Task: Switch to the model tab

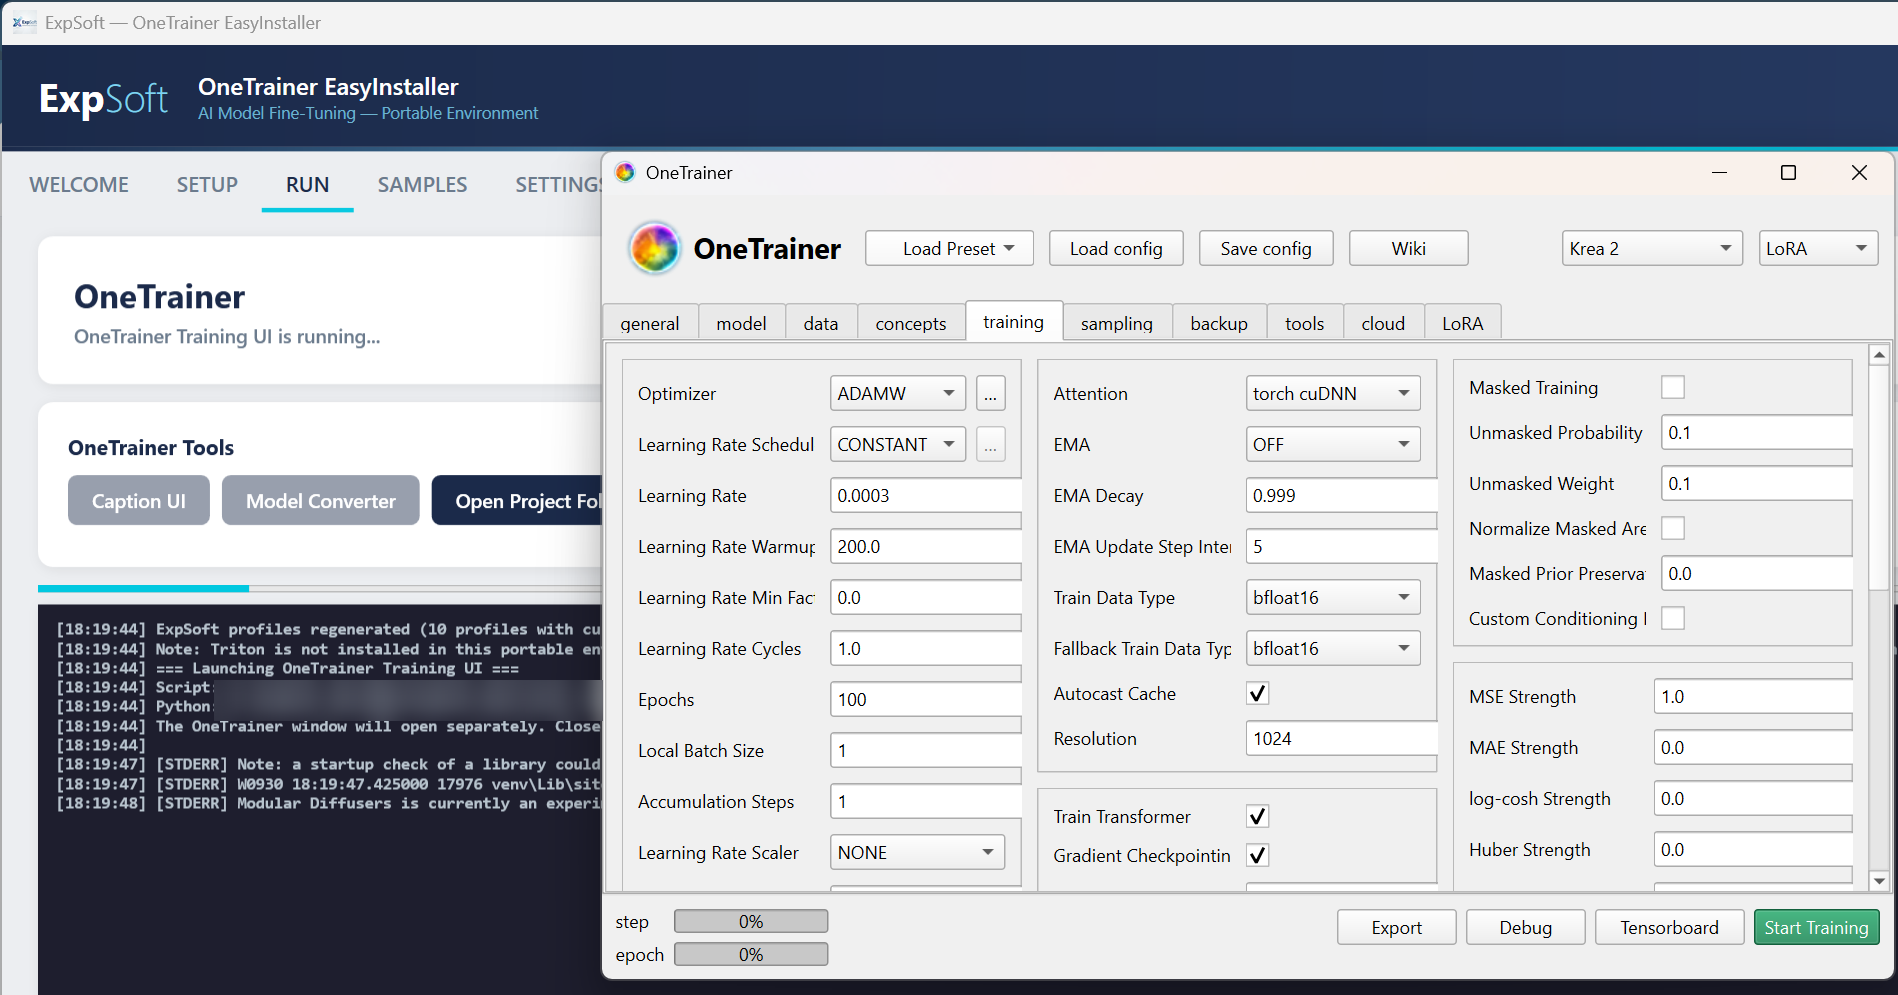Action: (741, 323)
